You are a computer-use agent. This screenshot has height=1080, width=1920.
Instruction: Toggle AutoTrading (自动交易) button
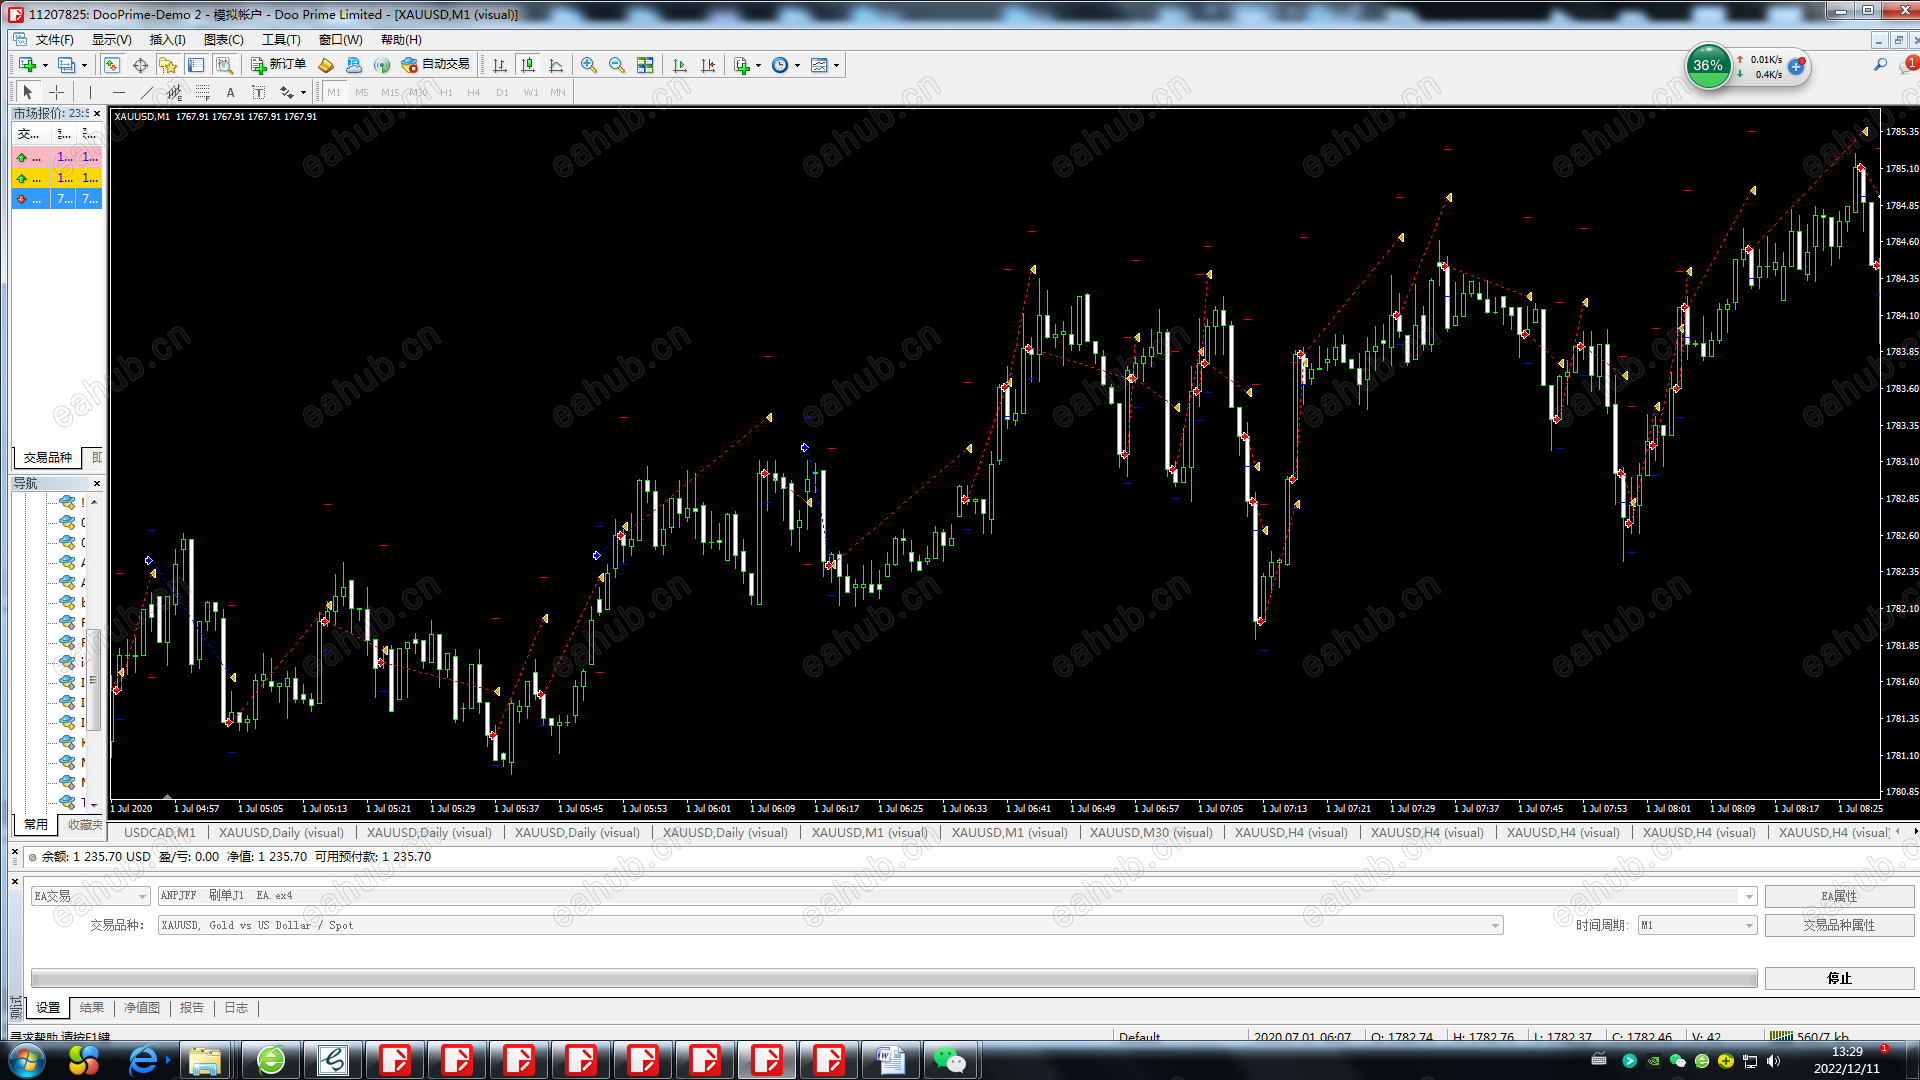pyautogui.click(x=435, y=65)
